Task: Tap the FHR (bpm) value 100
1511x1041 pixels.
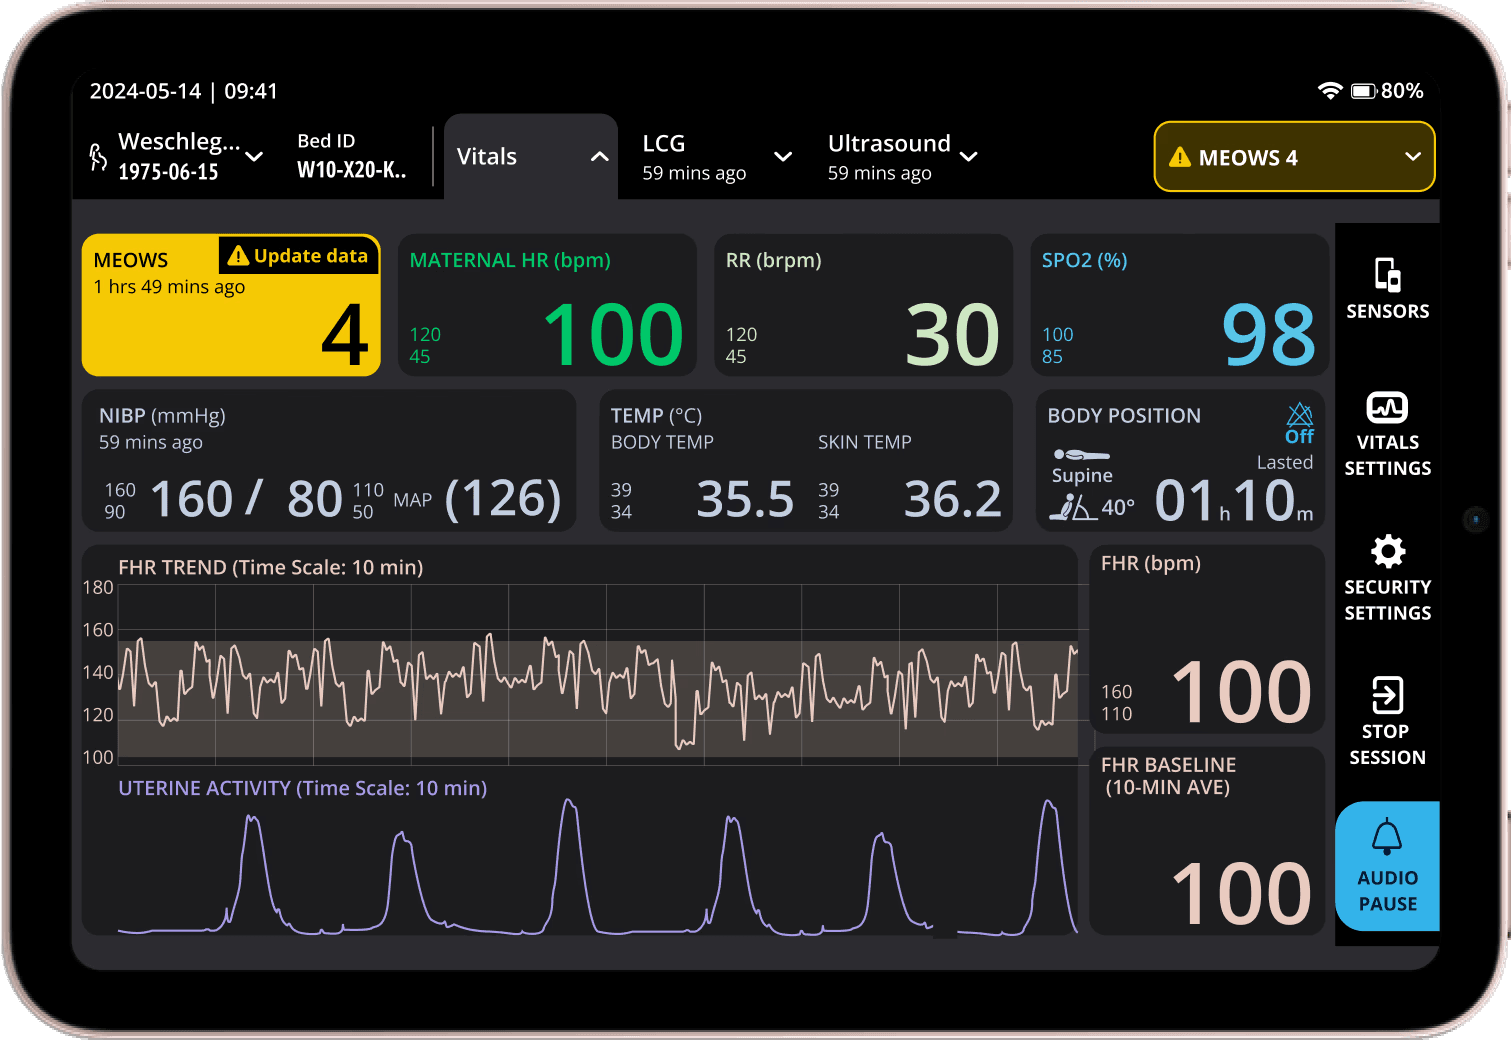Action: (x=1241, y=692)
